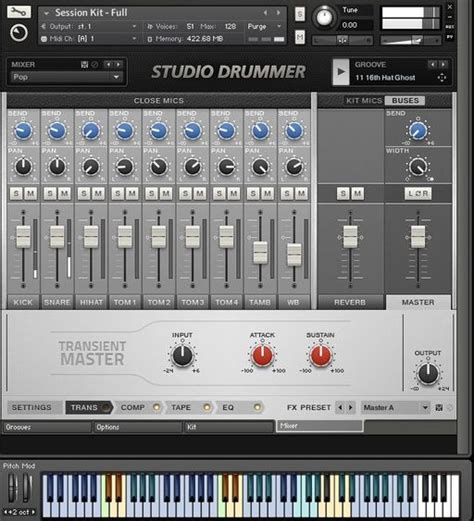
Task: Click the KICK channel volume fader
Action: pos(23,237)
